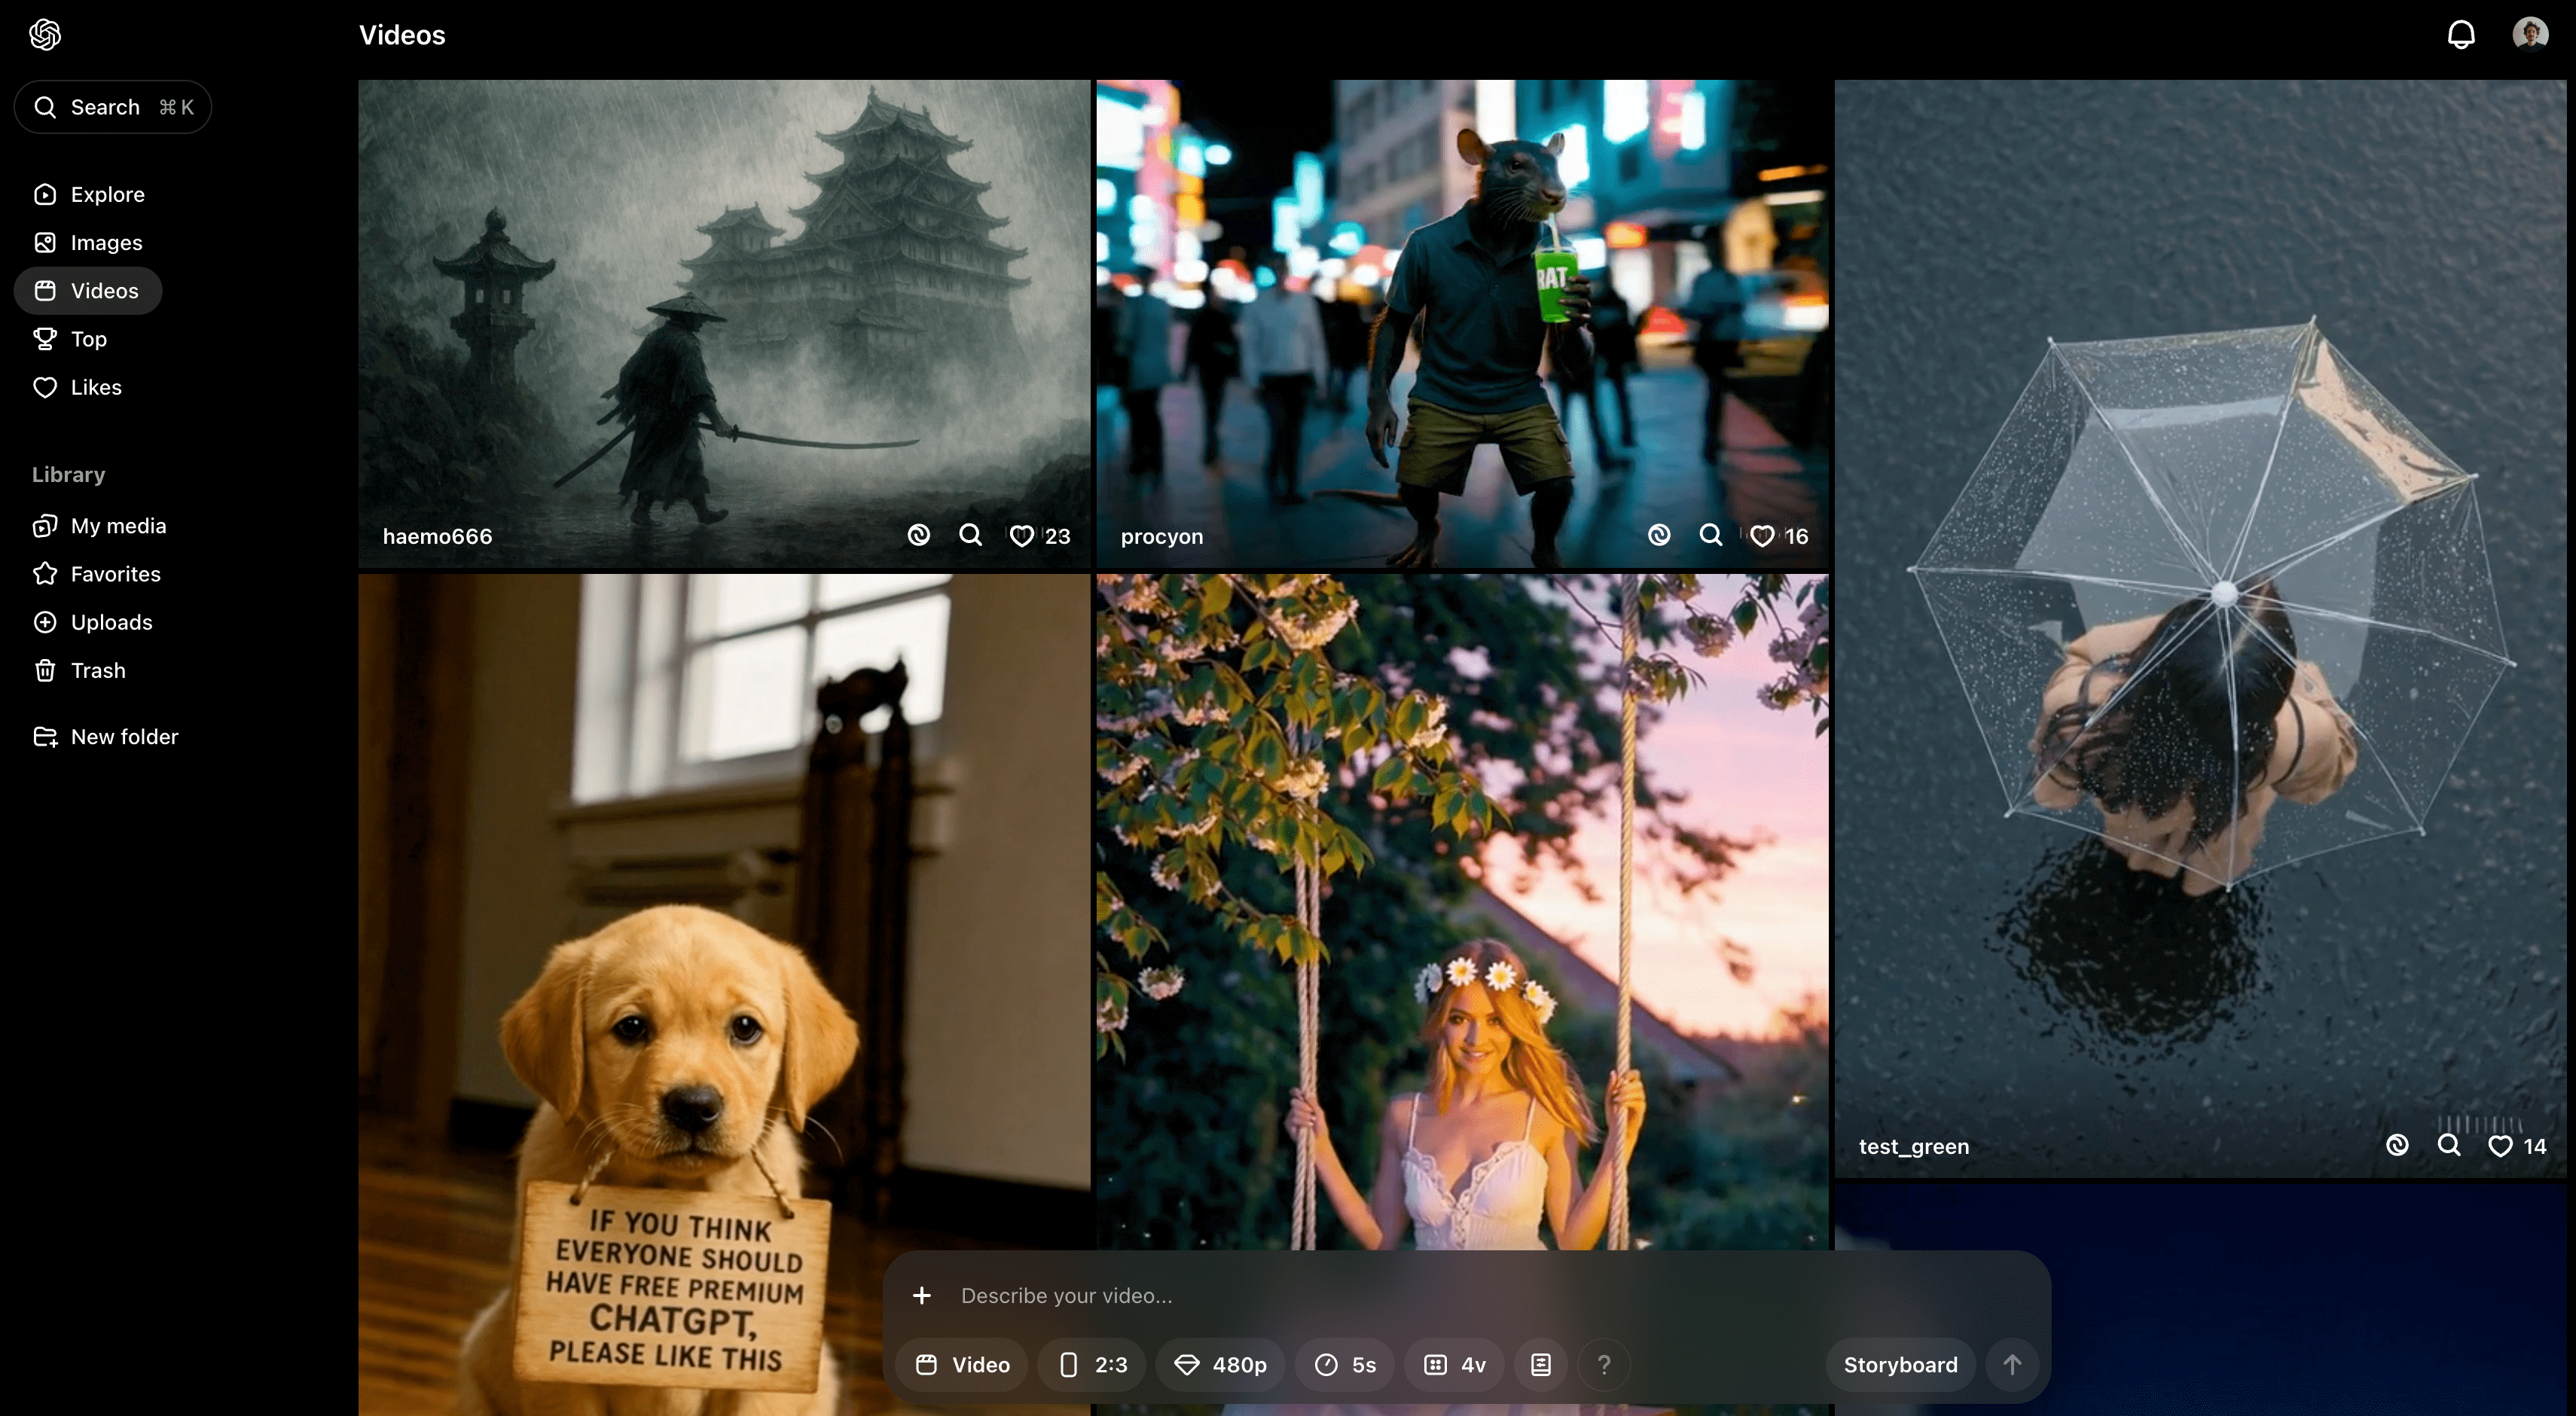Click magnifier icon on haemo666's video
2576x1416 pixels.
(970, 535)
